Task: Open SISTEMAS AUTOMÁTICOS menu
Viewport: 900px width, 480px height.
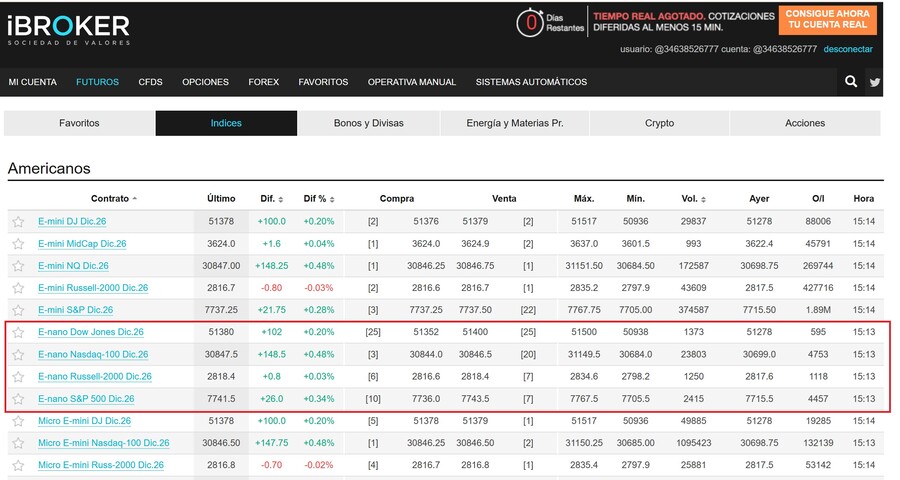Action: [x=532, y=82]
